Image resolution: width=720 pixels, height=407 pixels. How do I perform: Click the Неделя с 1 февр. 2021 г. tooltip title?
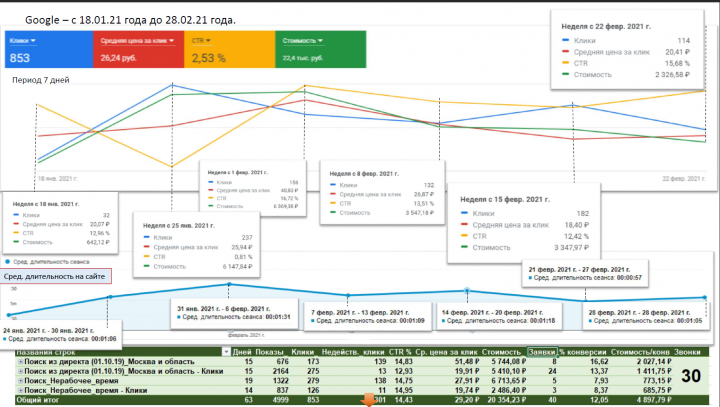237,172
